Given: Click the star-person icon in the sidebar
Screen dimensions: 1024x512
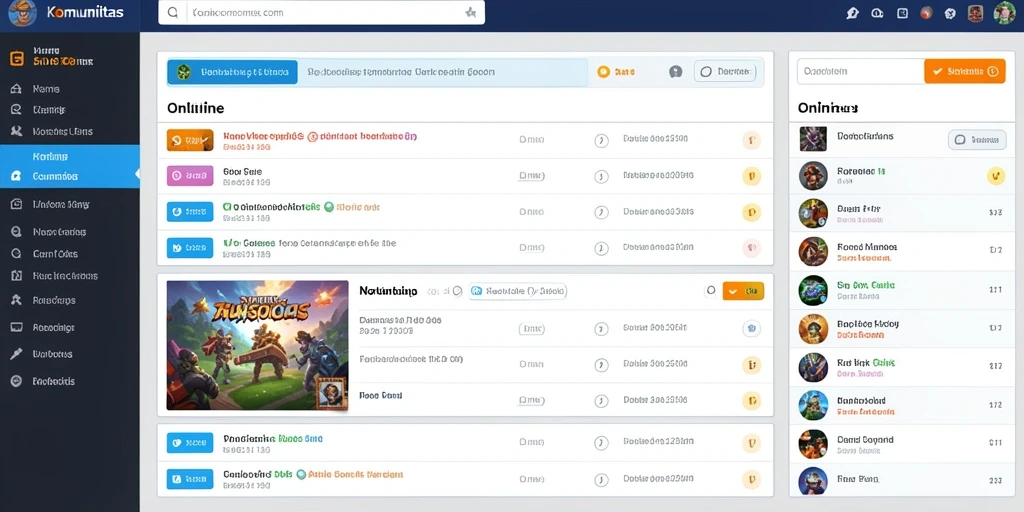Looking at the screenshot, I should (17, 300).
